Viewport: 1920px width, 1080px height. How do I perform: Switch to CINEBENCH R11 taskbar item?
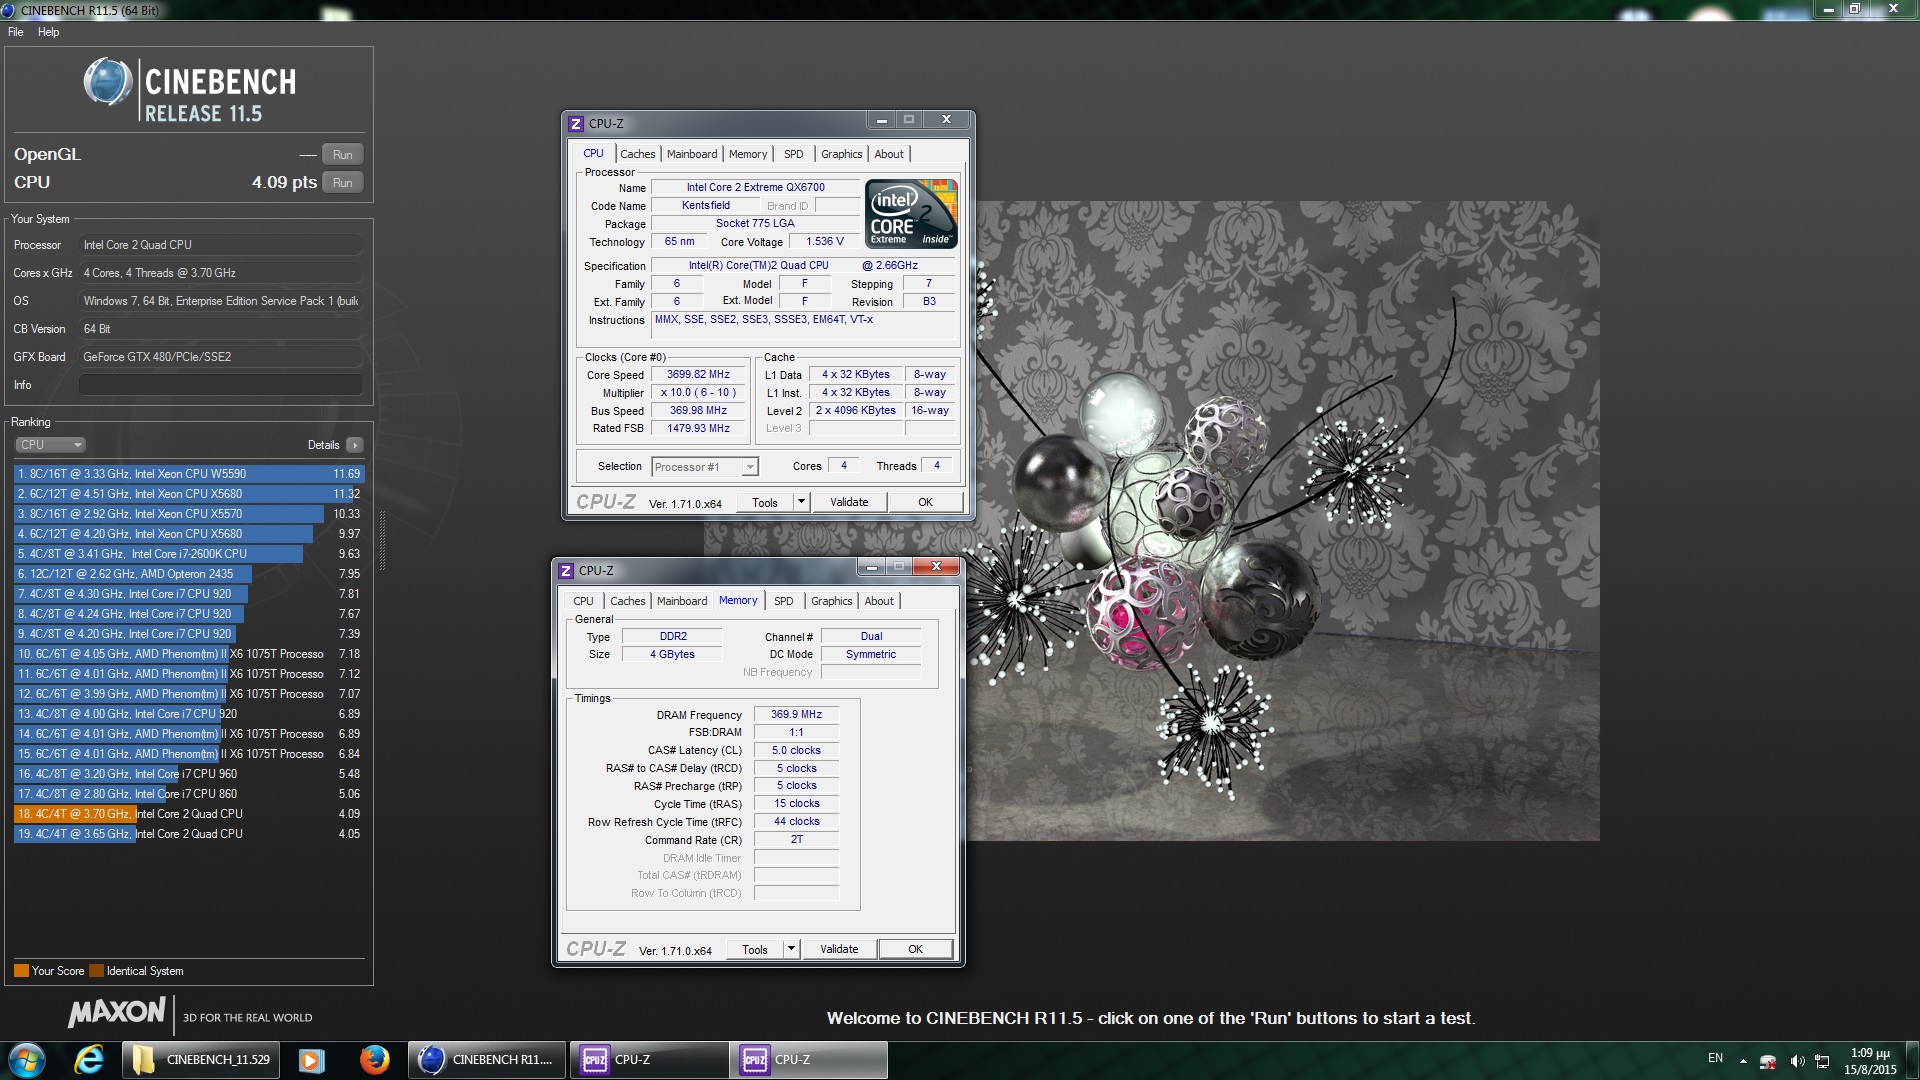click(x=487, y=1060)
